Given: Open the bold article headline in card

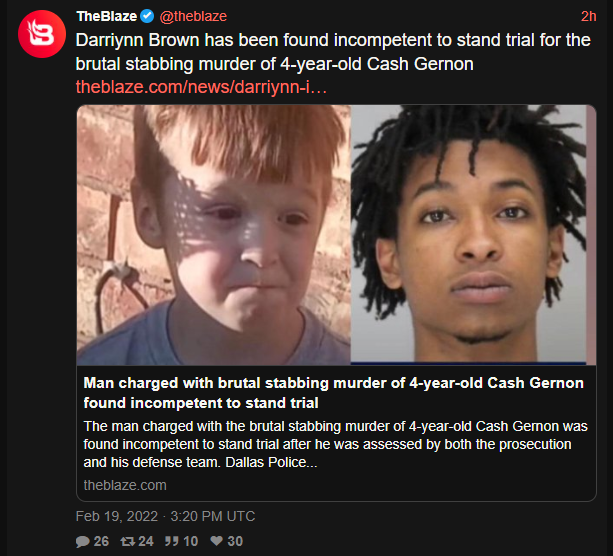Looking at the screenshot, I should click(x=333, y=393).
